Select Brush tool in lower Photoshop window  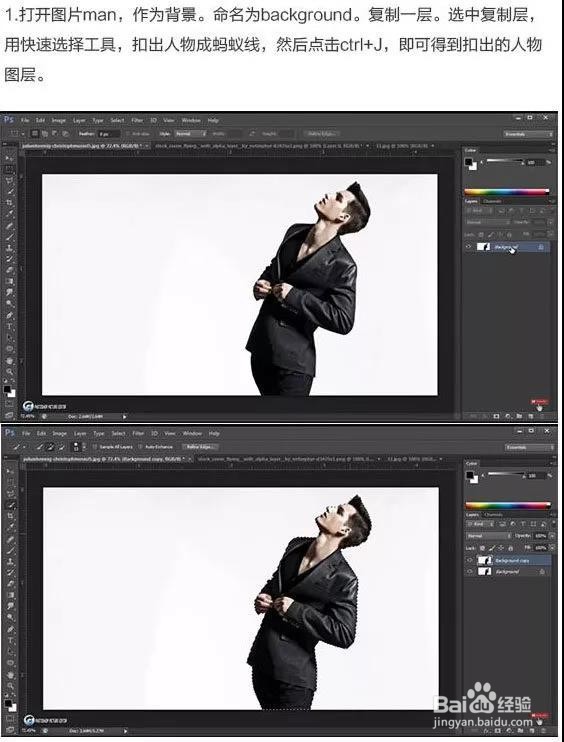(10, 550)
